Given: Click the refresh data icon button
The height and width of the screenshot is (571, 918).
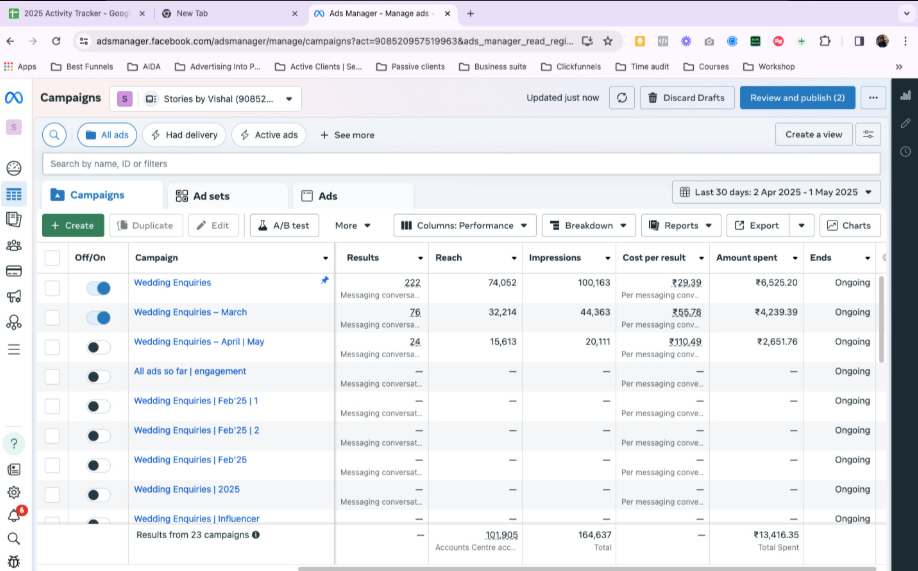Looking at the screenshot, I should pyautogui.click(x=622, y=98).
